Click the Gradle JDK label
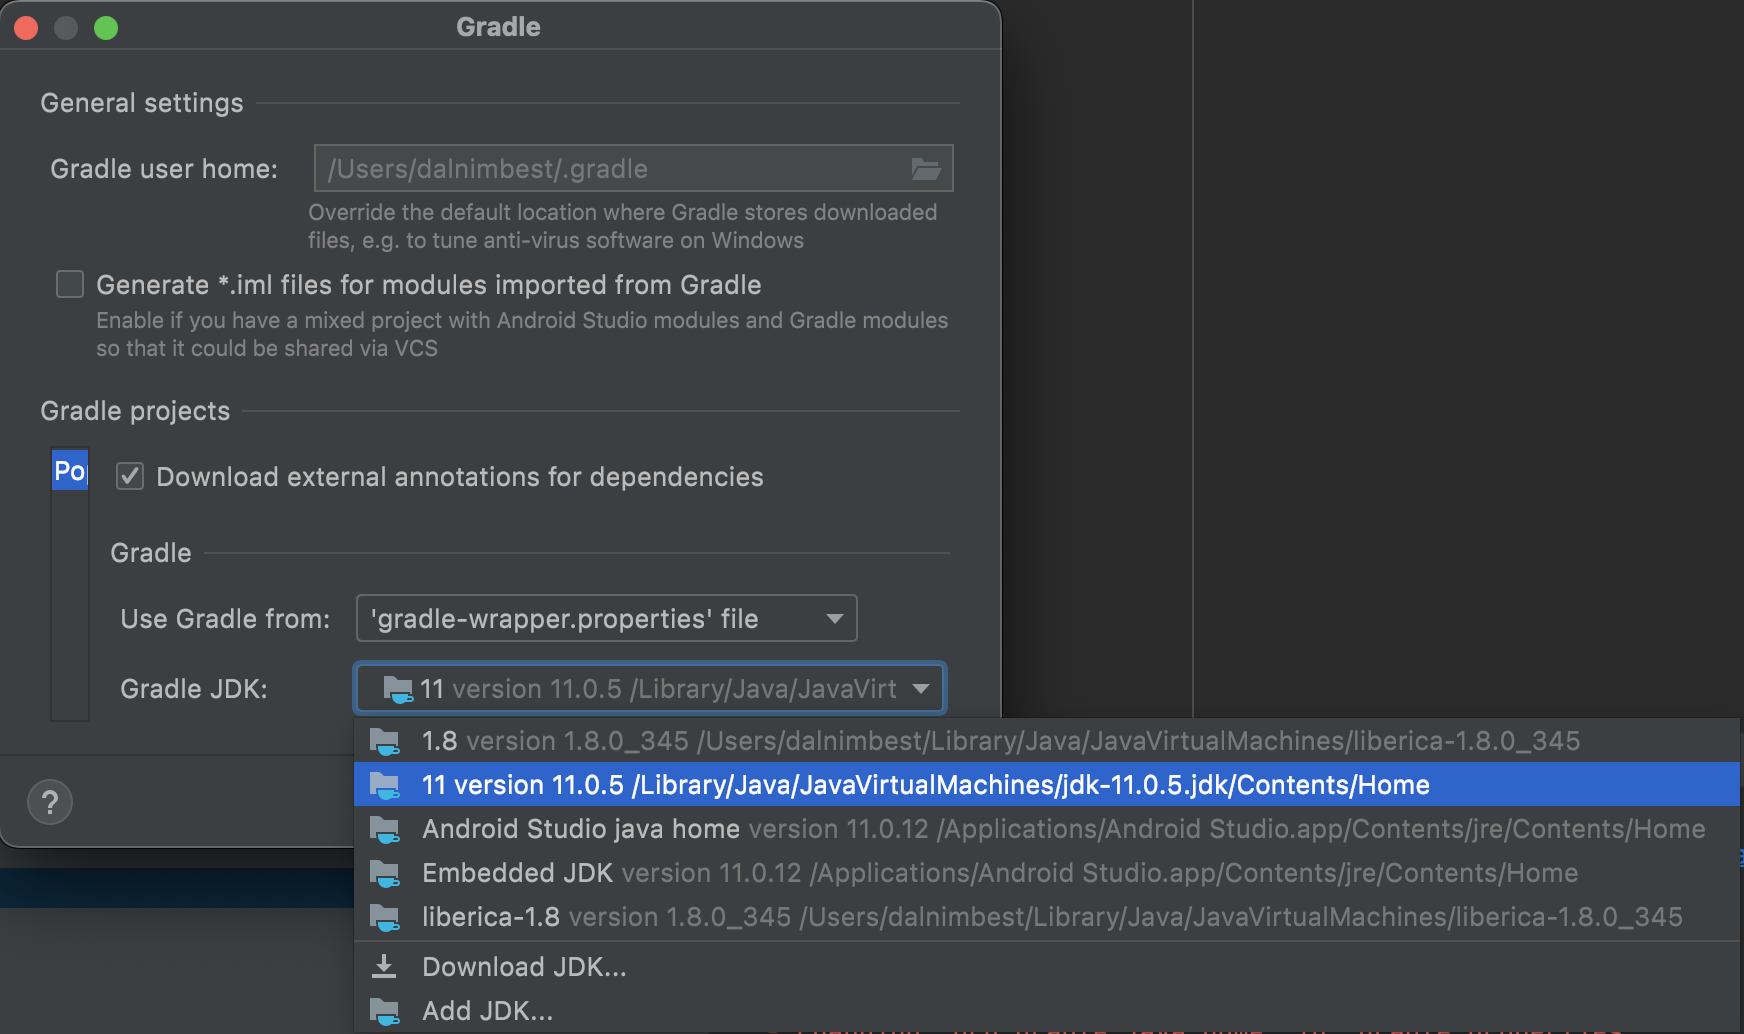Screen dimensions: 1744x1034 tap(194, 689)
